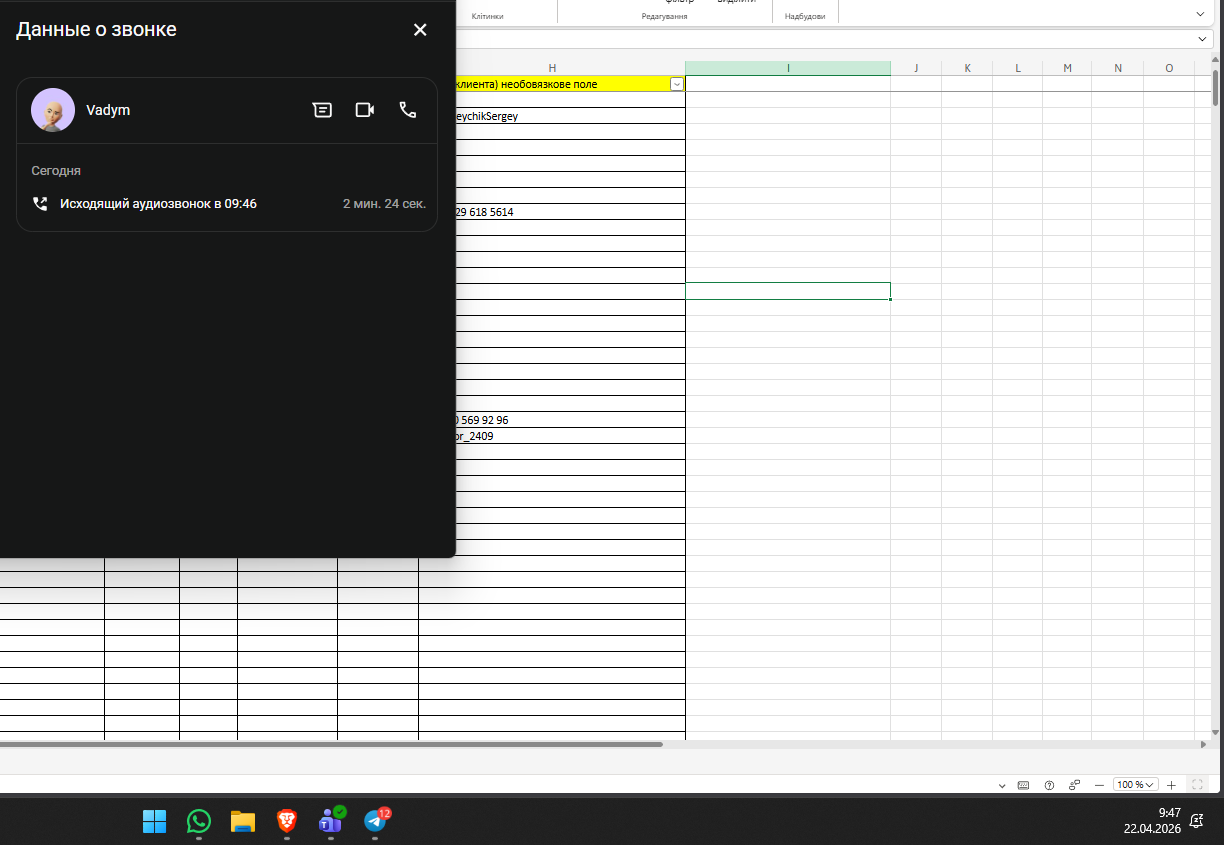This screenshot has width=1224, height=845.
Task: Click the Сегодня date label
Action: [56, 171]
